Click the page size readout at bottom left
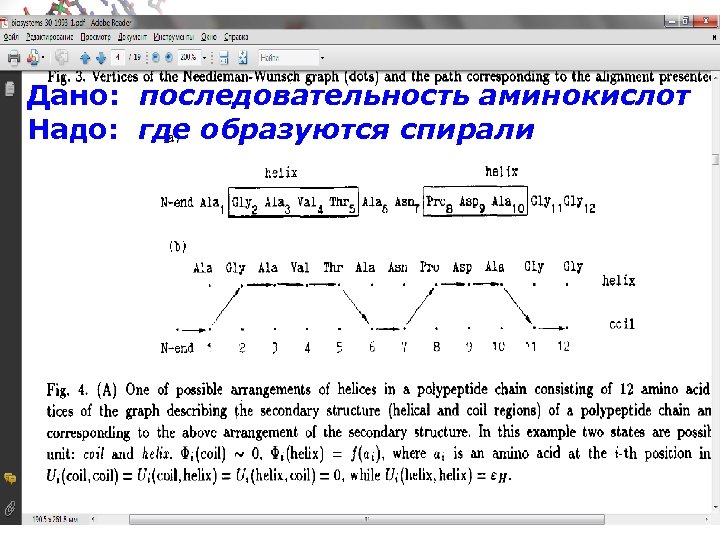This screenshot has height=540, width=720. click(55, 519)
